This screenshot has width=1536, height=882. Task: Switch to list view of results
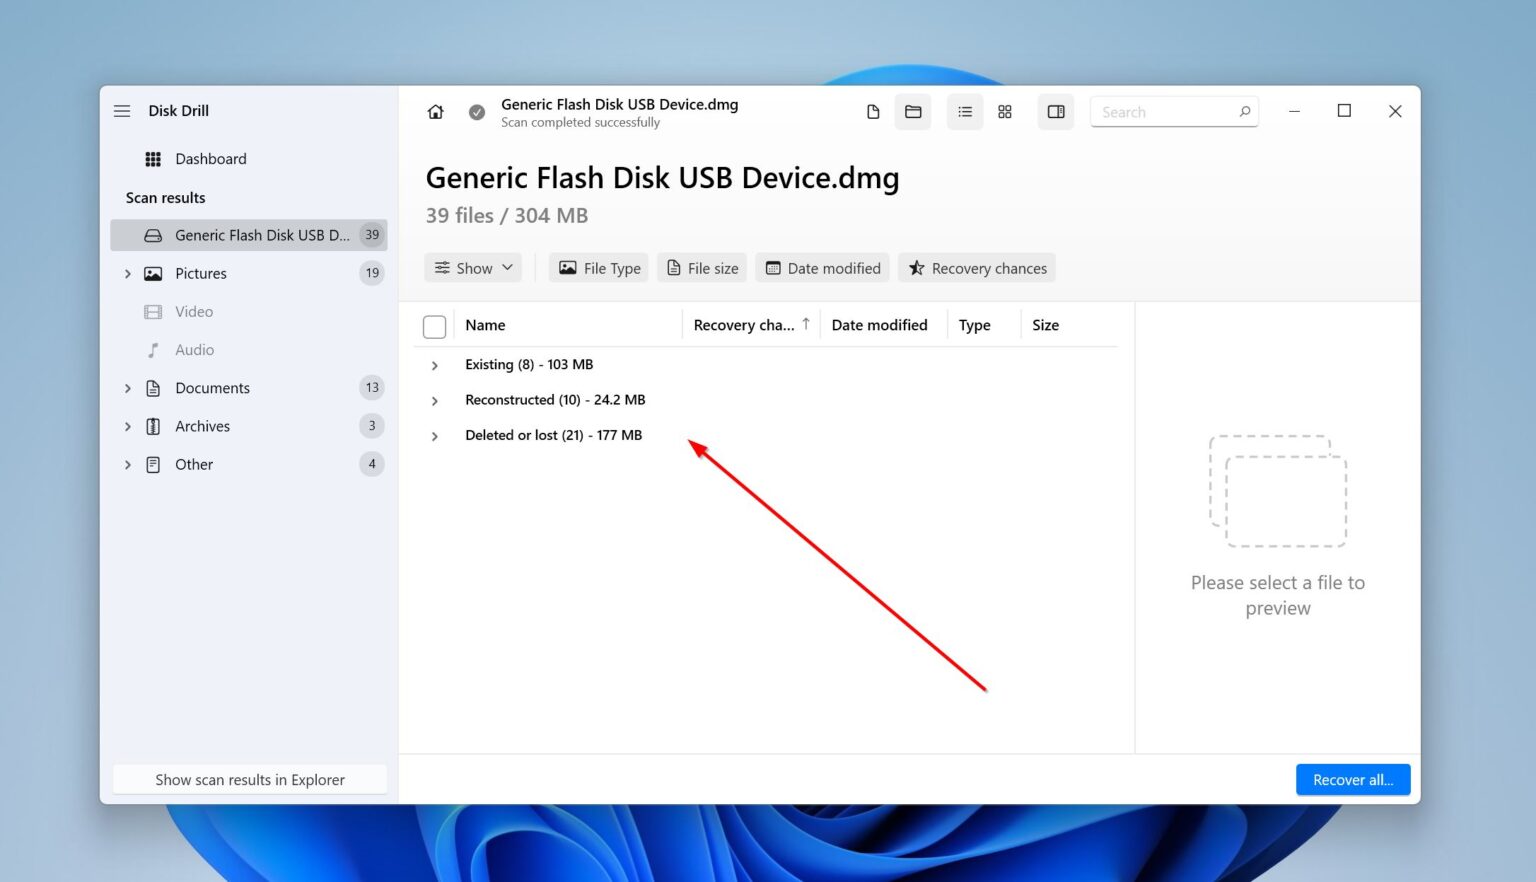pyautogui.click(x=964, y=111)
